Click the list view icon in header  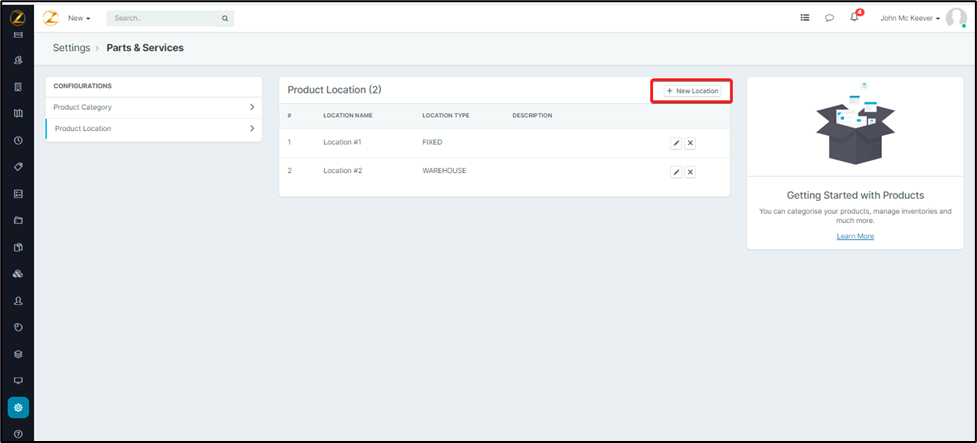click(805, 18)
